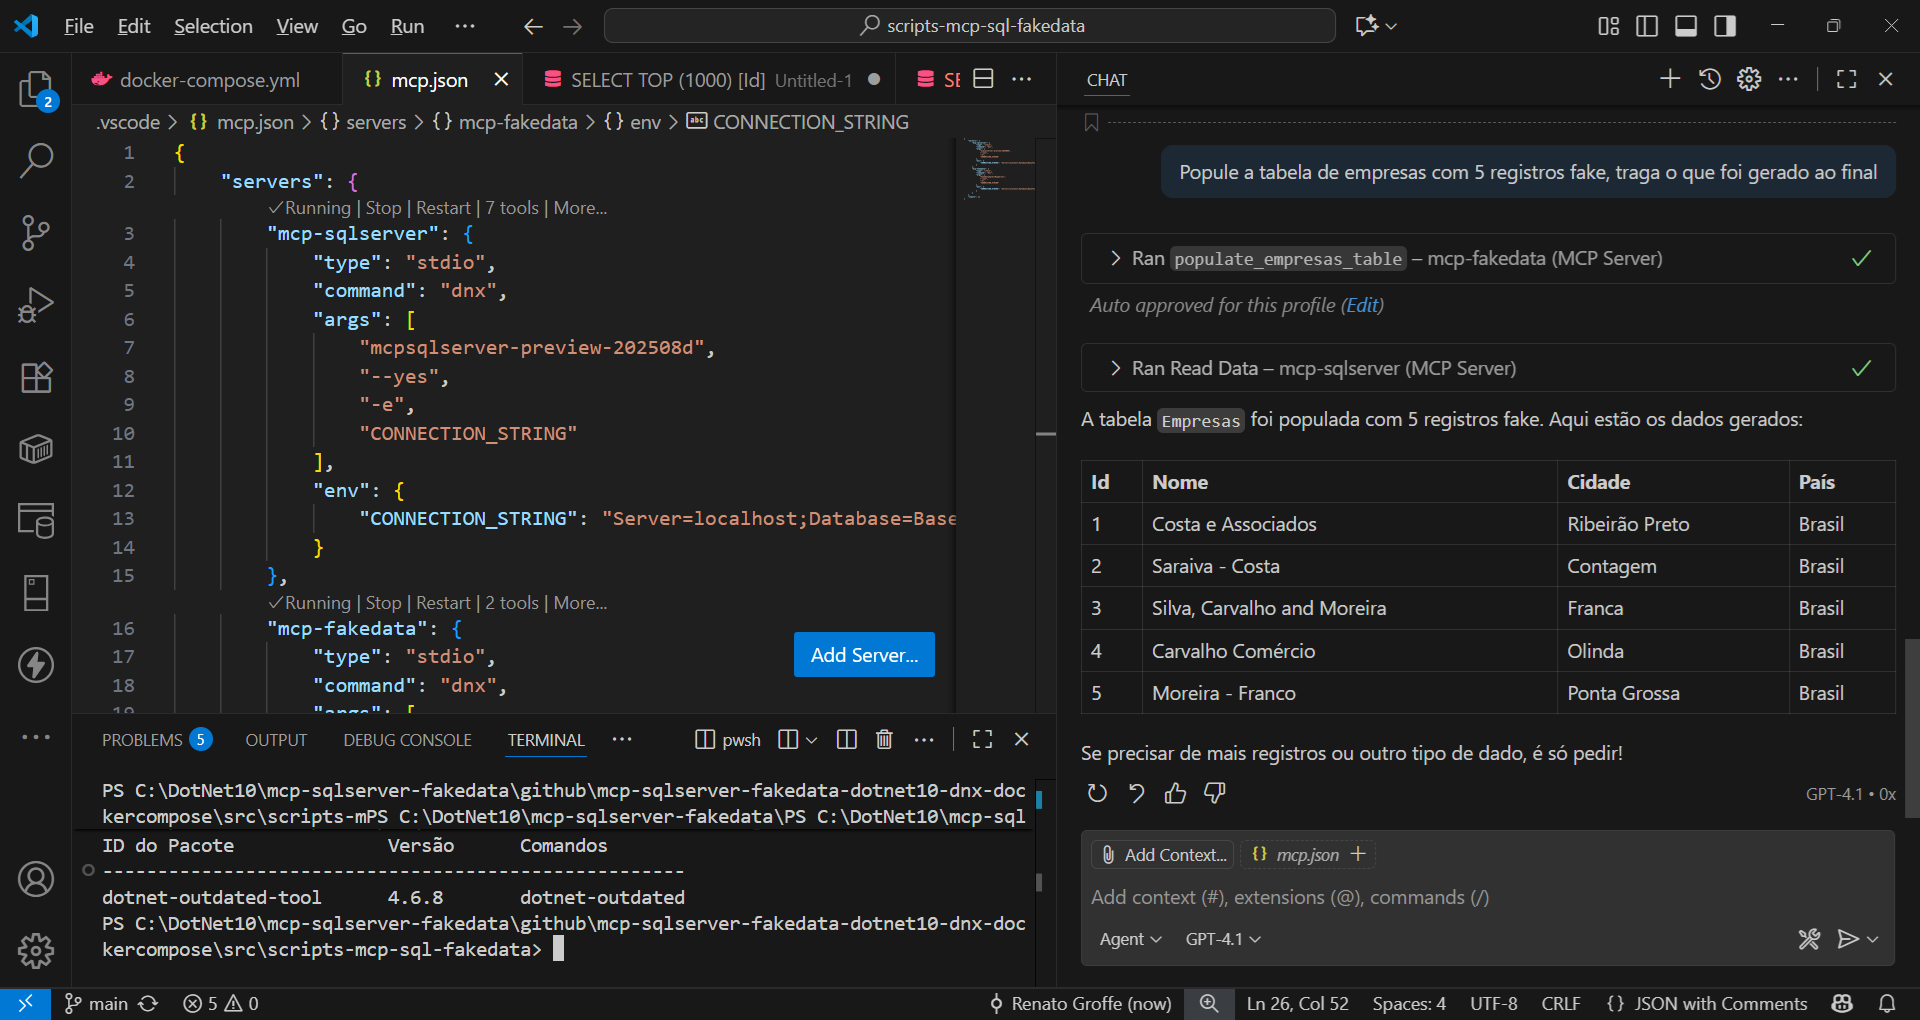Open the Source Control view
This screenshot has width=1920, height=1020.
36,232
